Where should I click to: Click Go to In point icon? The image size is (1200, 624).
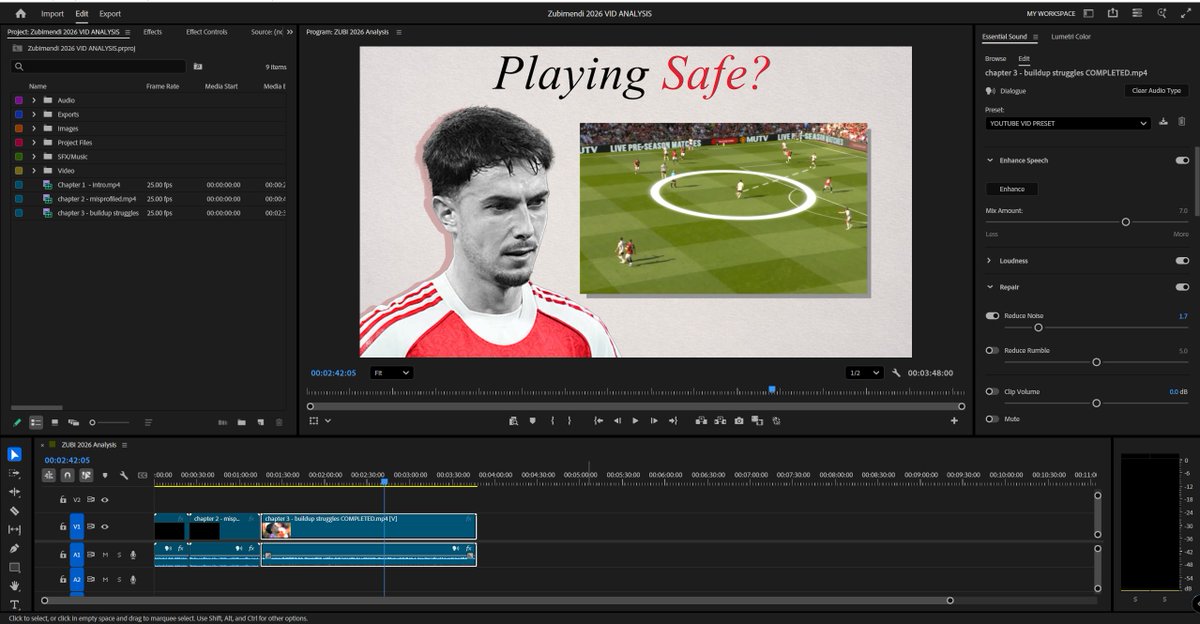point(598,421)
